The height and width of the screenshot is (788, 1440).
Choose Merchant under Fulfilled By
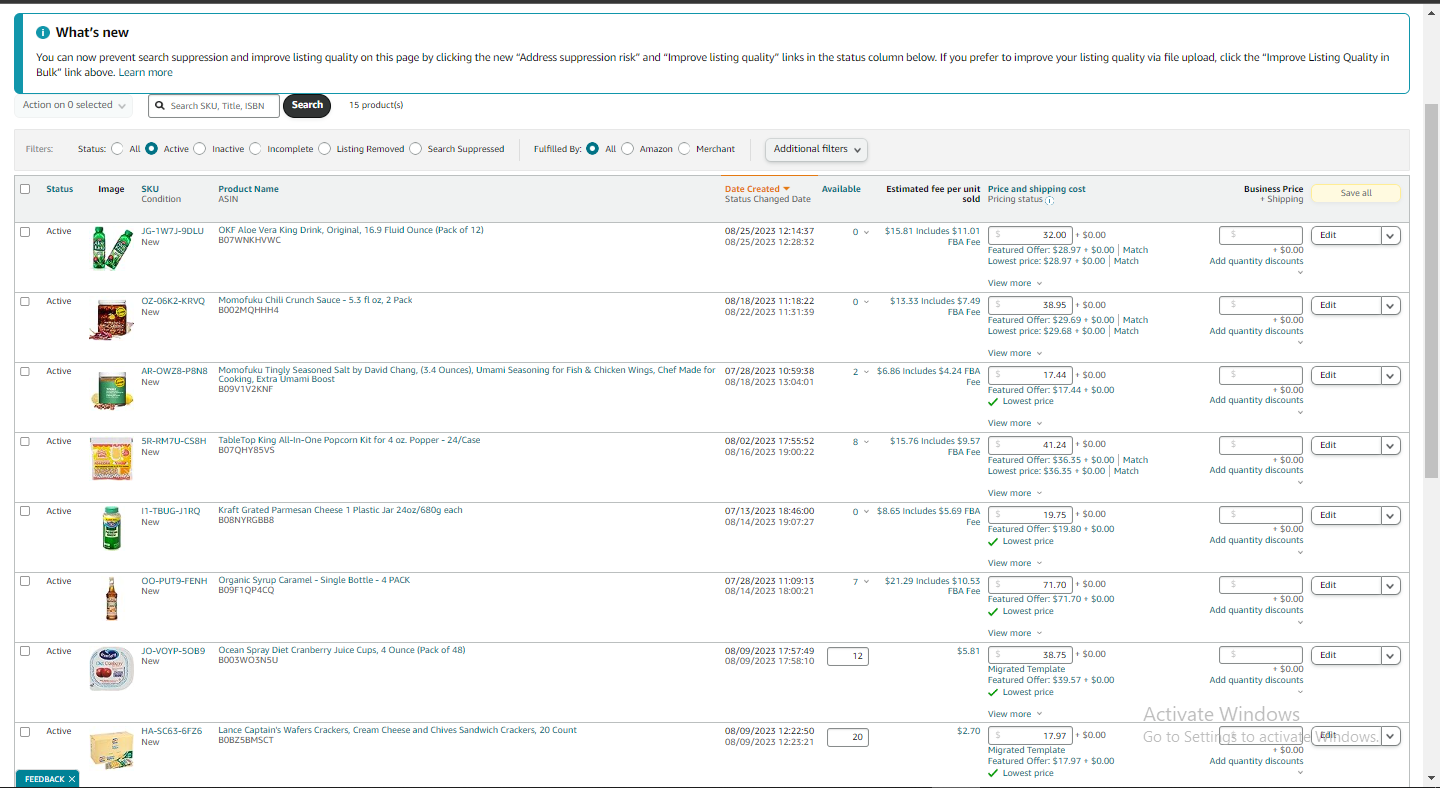point(685,149)
